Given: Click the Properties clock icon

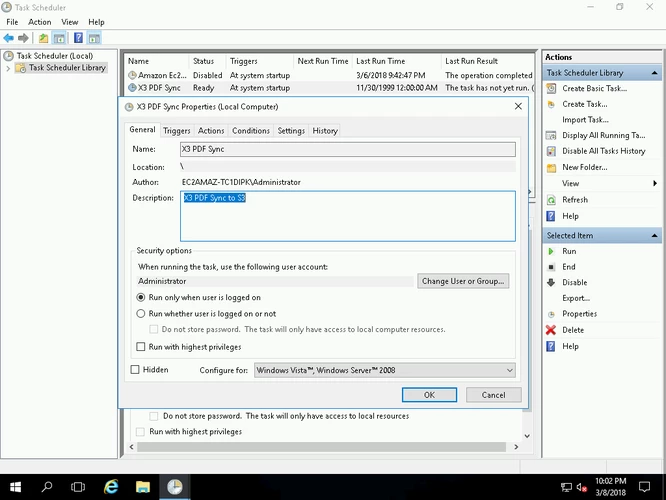Looking at the screenshot, I should click(x=551, y=314).
